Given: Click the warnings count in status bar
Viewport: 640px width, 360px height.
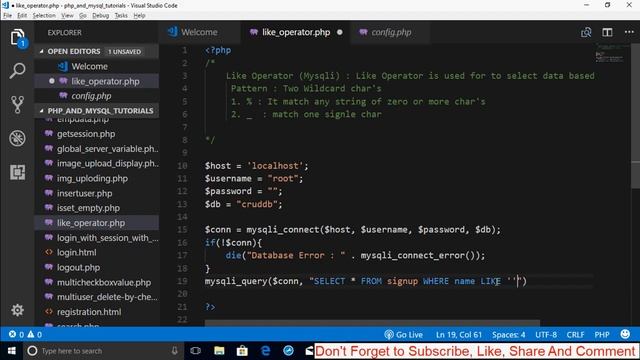Looking at the screenshot, I should coord(35,334).
